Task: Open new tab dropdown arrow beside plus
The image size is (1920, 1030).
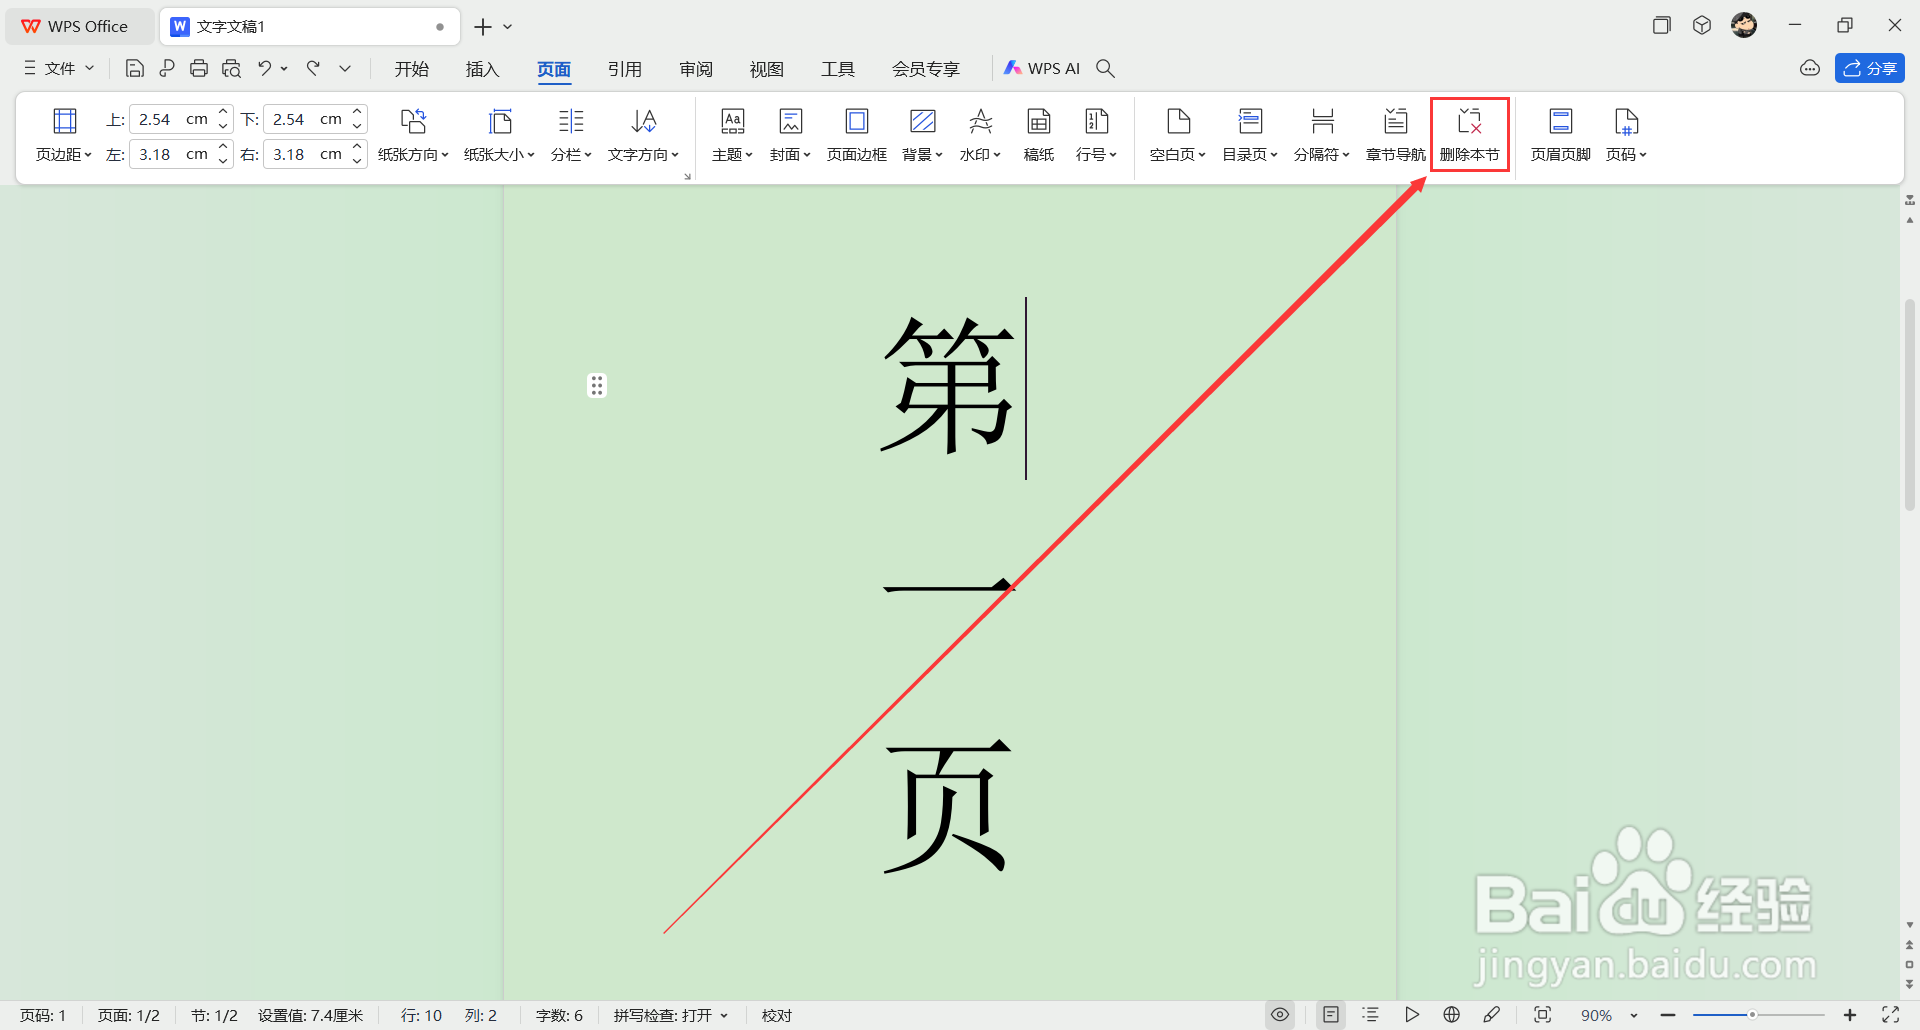Action: (x=508, y=27)
